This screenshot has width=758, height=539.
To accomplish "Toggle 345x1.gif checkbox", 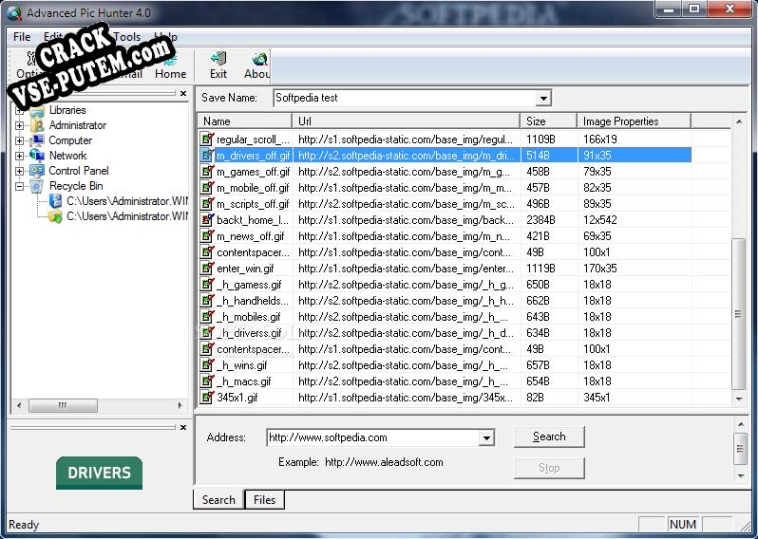I will [207, 397].
